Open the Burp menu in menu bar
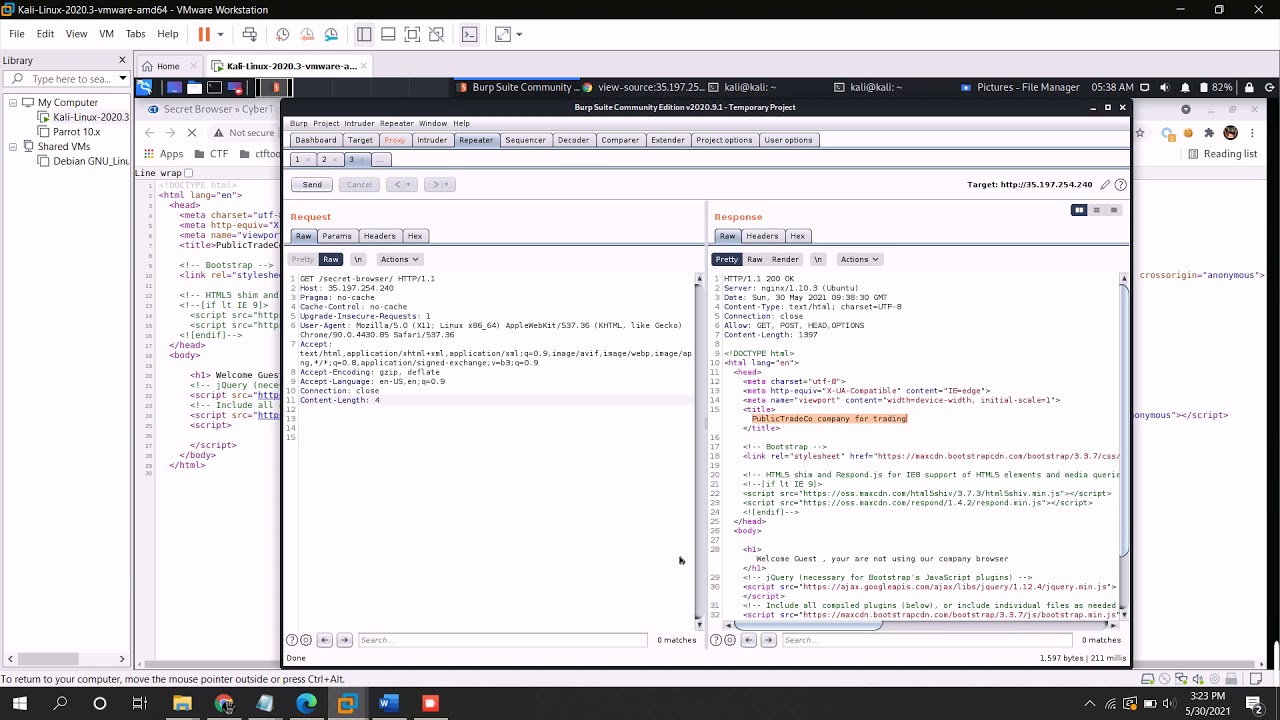1280x720 pixels. coord(299,123)
